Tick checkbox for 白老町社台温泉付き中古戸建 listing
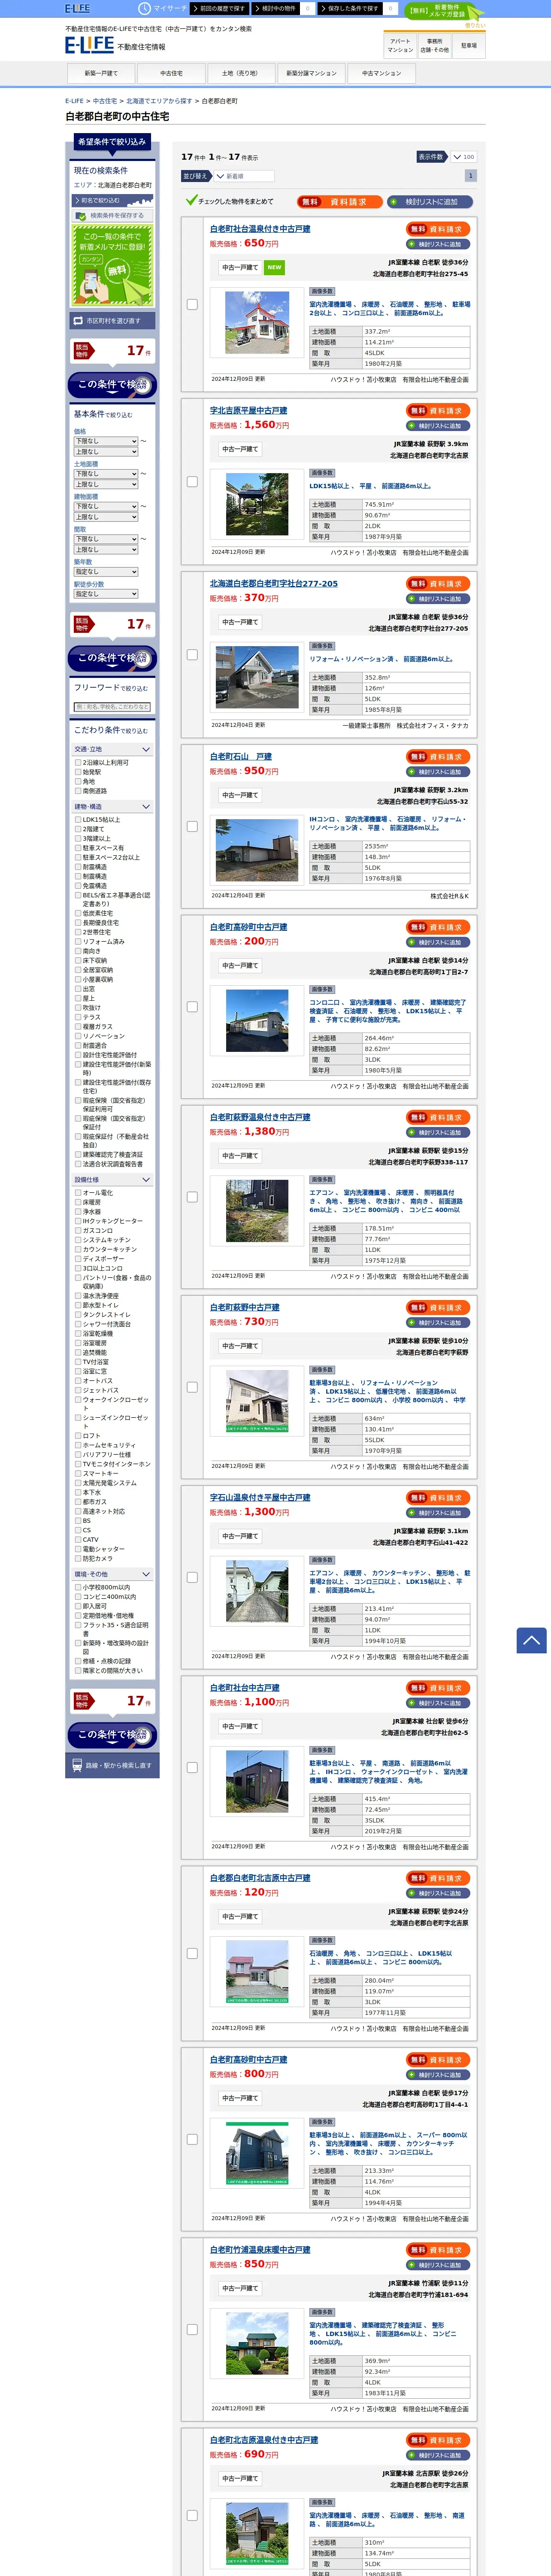The height and width of the screenshot is (2576, 551). [x=192, y=304]
